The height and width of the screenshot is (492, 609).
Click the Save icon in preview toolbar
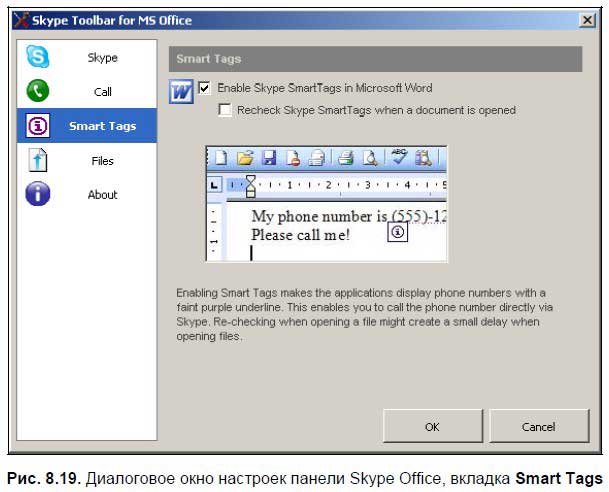(x=268, y=157)
